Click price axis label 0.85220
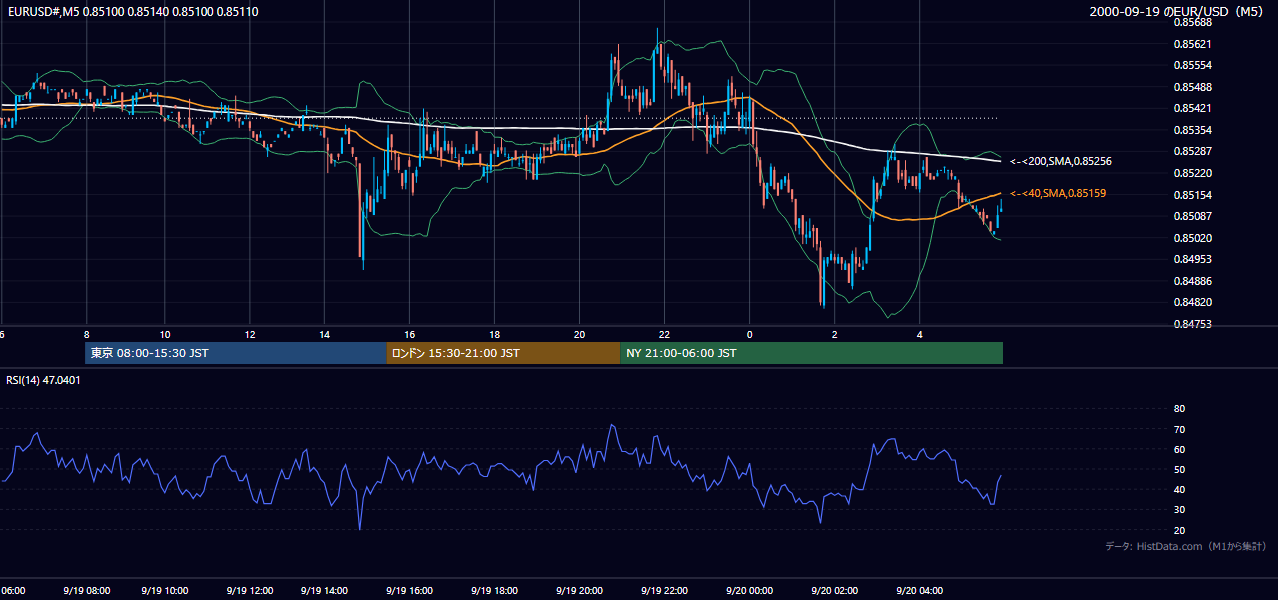Screen dimensions: 1278x600 1192,173
